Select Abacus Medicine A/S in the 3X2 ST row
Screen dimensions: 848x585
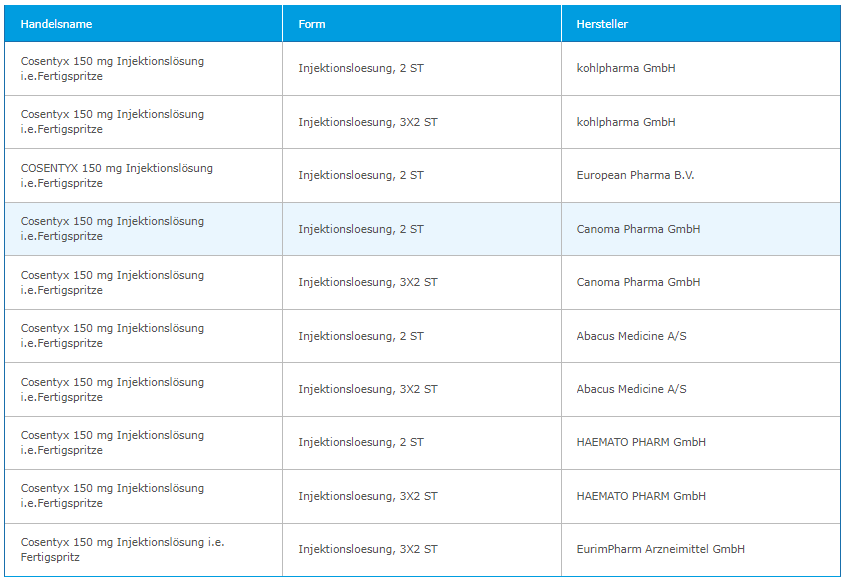pos(631,389)
